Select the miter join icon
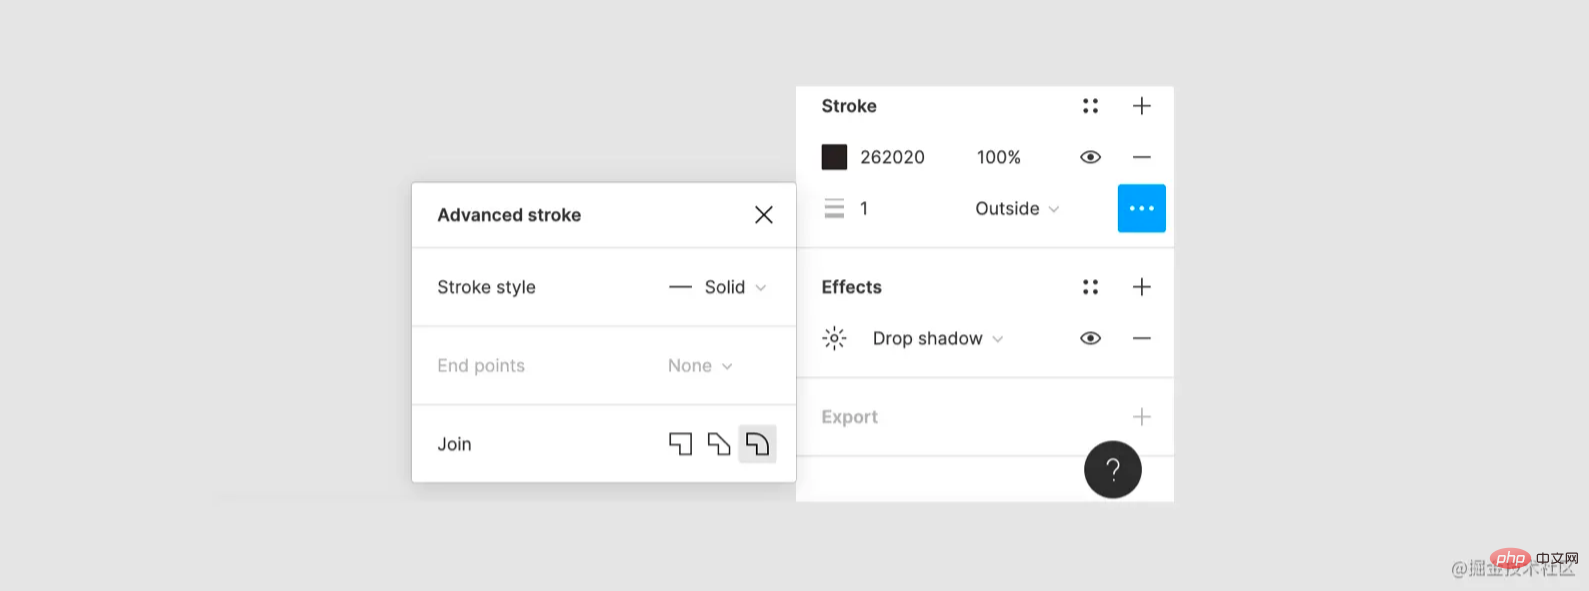The width and height of the screenshot is (1589, 591). coord(680,444)
